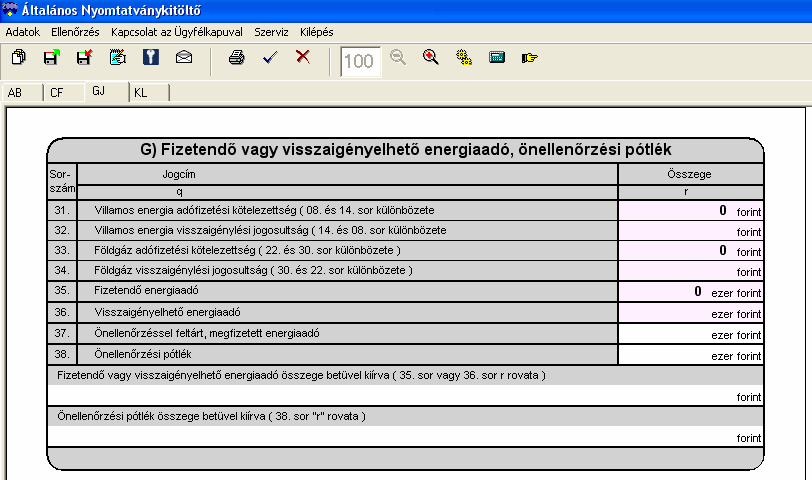Click 'Fizetendő energiaadó' row label
The image size is (812, 480).
(x=146, y=290)
